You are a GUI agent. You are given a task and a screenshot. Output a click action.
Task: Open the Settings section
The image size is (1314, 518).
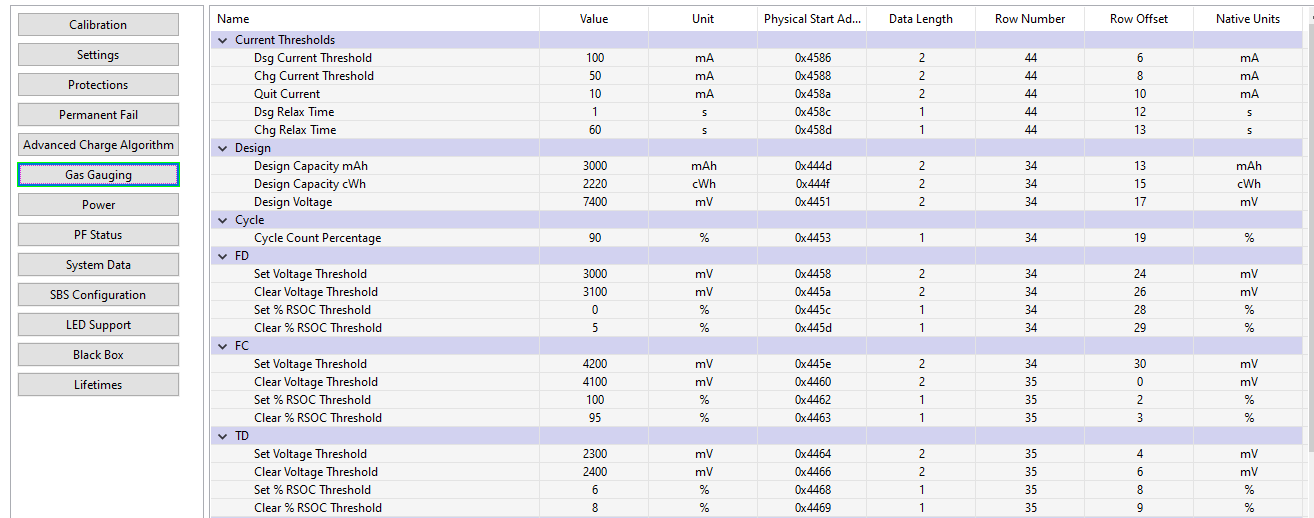[98, 55]
